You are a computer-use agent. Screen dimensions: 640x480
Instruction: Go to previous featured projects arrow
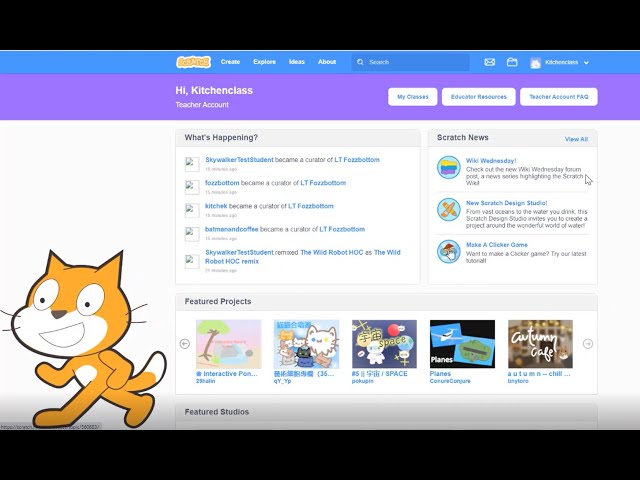(x=185, y=344)
